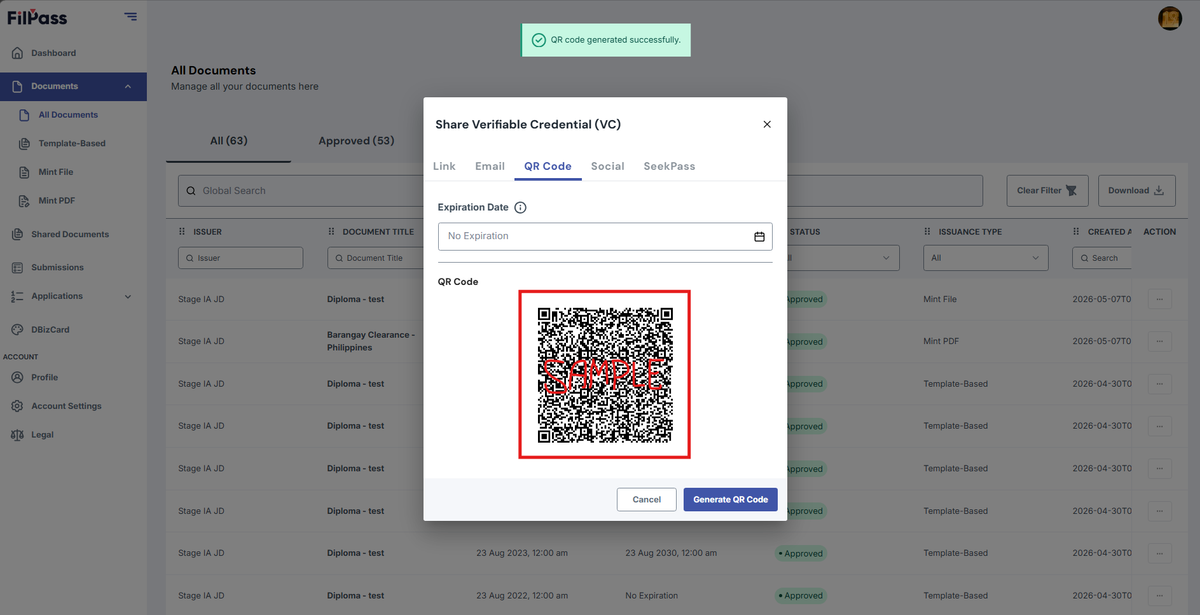Image resolution: width=1200 pixels, height=615 pixels.
Task: Select the Approved (53) tab
Action: click(356, 141)
